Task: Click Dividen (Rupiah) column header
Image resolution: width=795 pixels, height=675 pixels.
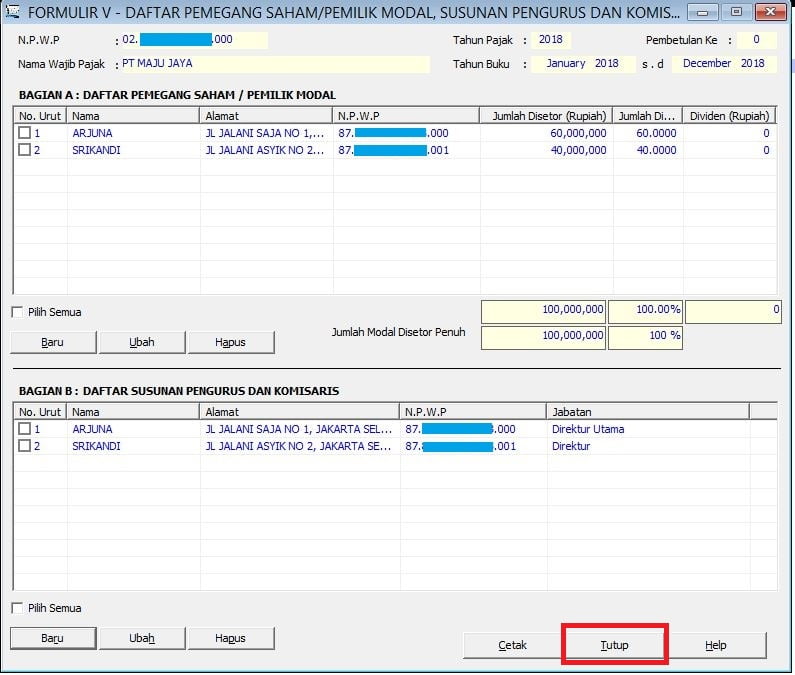Action: (x=729, y=116)
